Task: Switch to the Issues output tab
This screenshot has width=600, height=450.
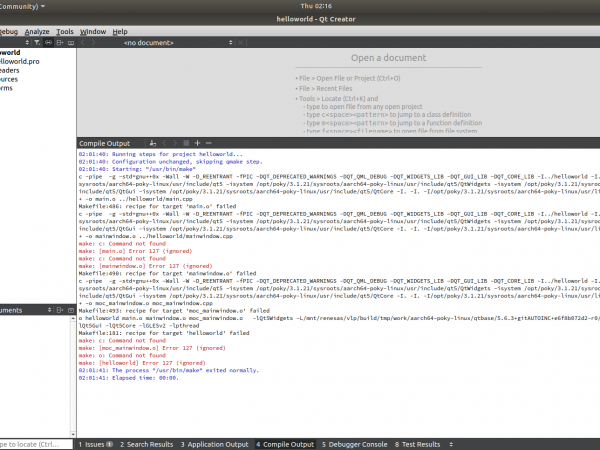Action: (x=94, y=444)
